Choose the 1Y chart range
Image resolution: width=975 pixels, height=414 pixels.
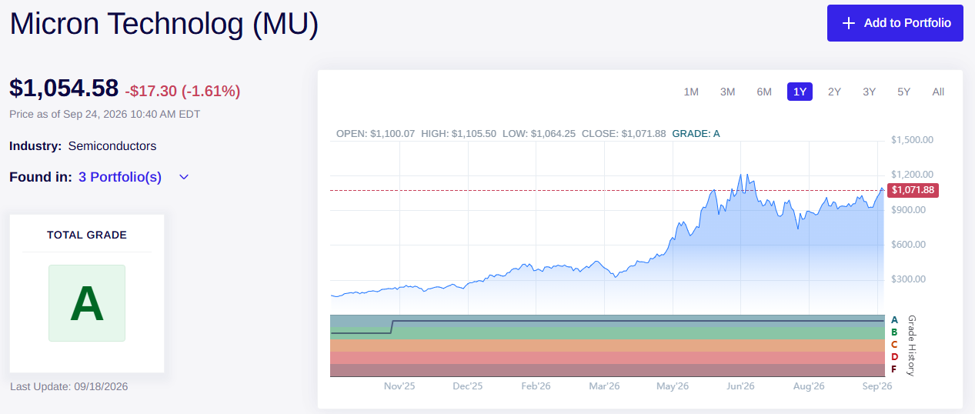pyautogui.click(x=800, y=92)
